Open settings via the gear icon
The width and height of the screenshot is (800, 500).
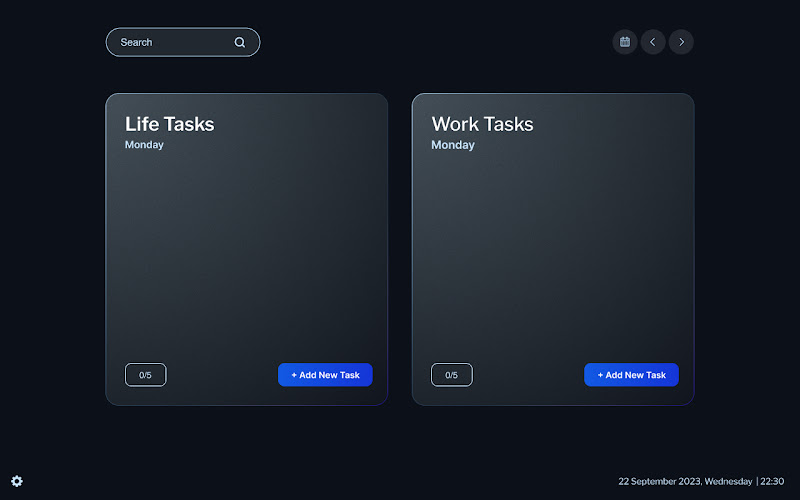coord(17,481)
